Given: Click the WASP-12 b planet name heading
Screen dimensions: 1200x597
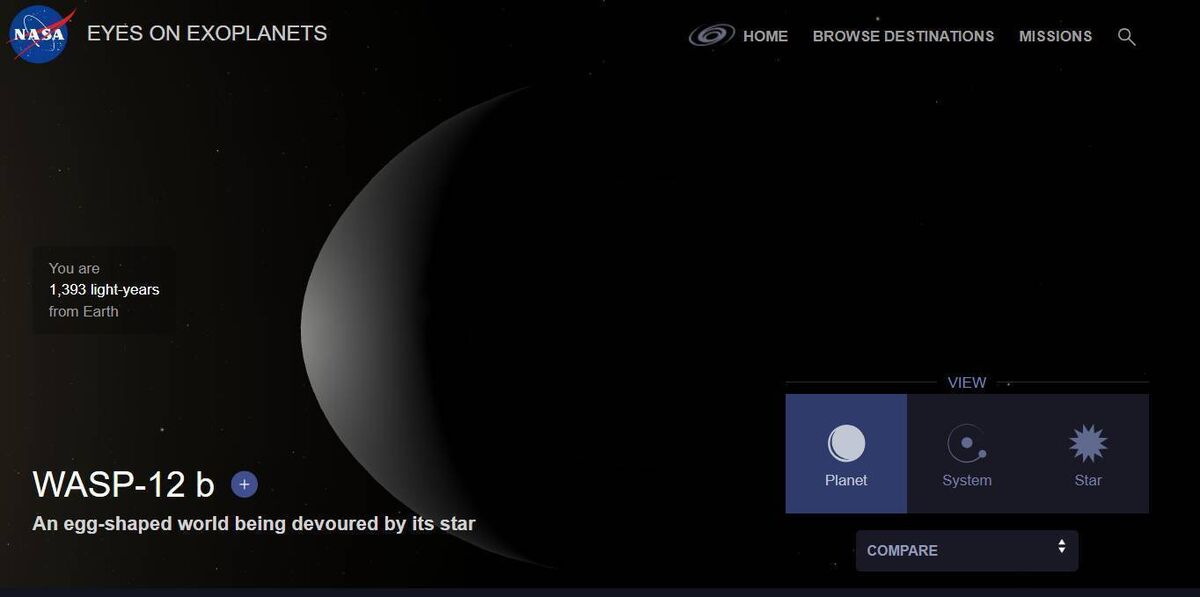Looking at the screenshot, I should [124, 484].
